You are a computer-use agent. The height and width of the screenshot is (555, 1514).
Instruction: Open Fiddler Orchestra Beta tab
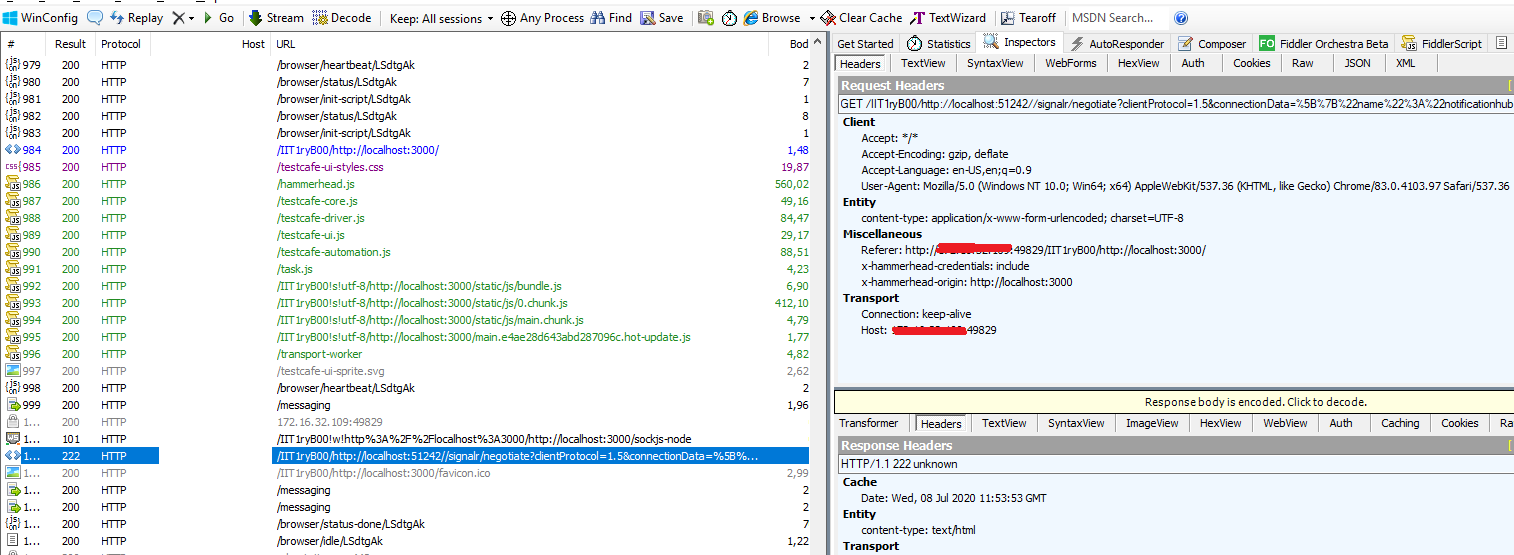click(x=1324, y=44)
